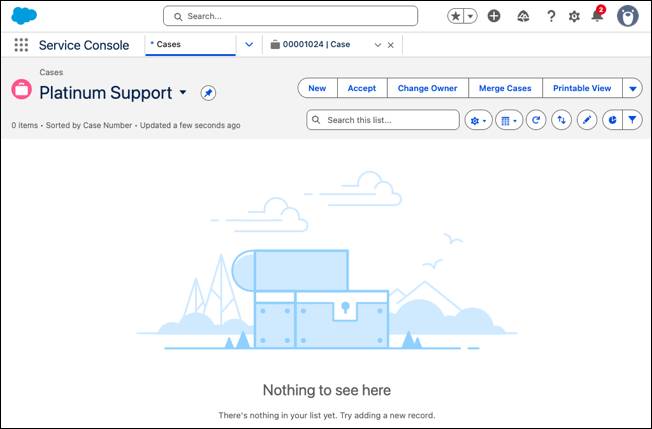Click the Favorites star icon
Viewport: 652px width, 429px height.
pyautogui.click(x=456, y=16)
